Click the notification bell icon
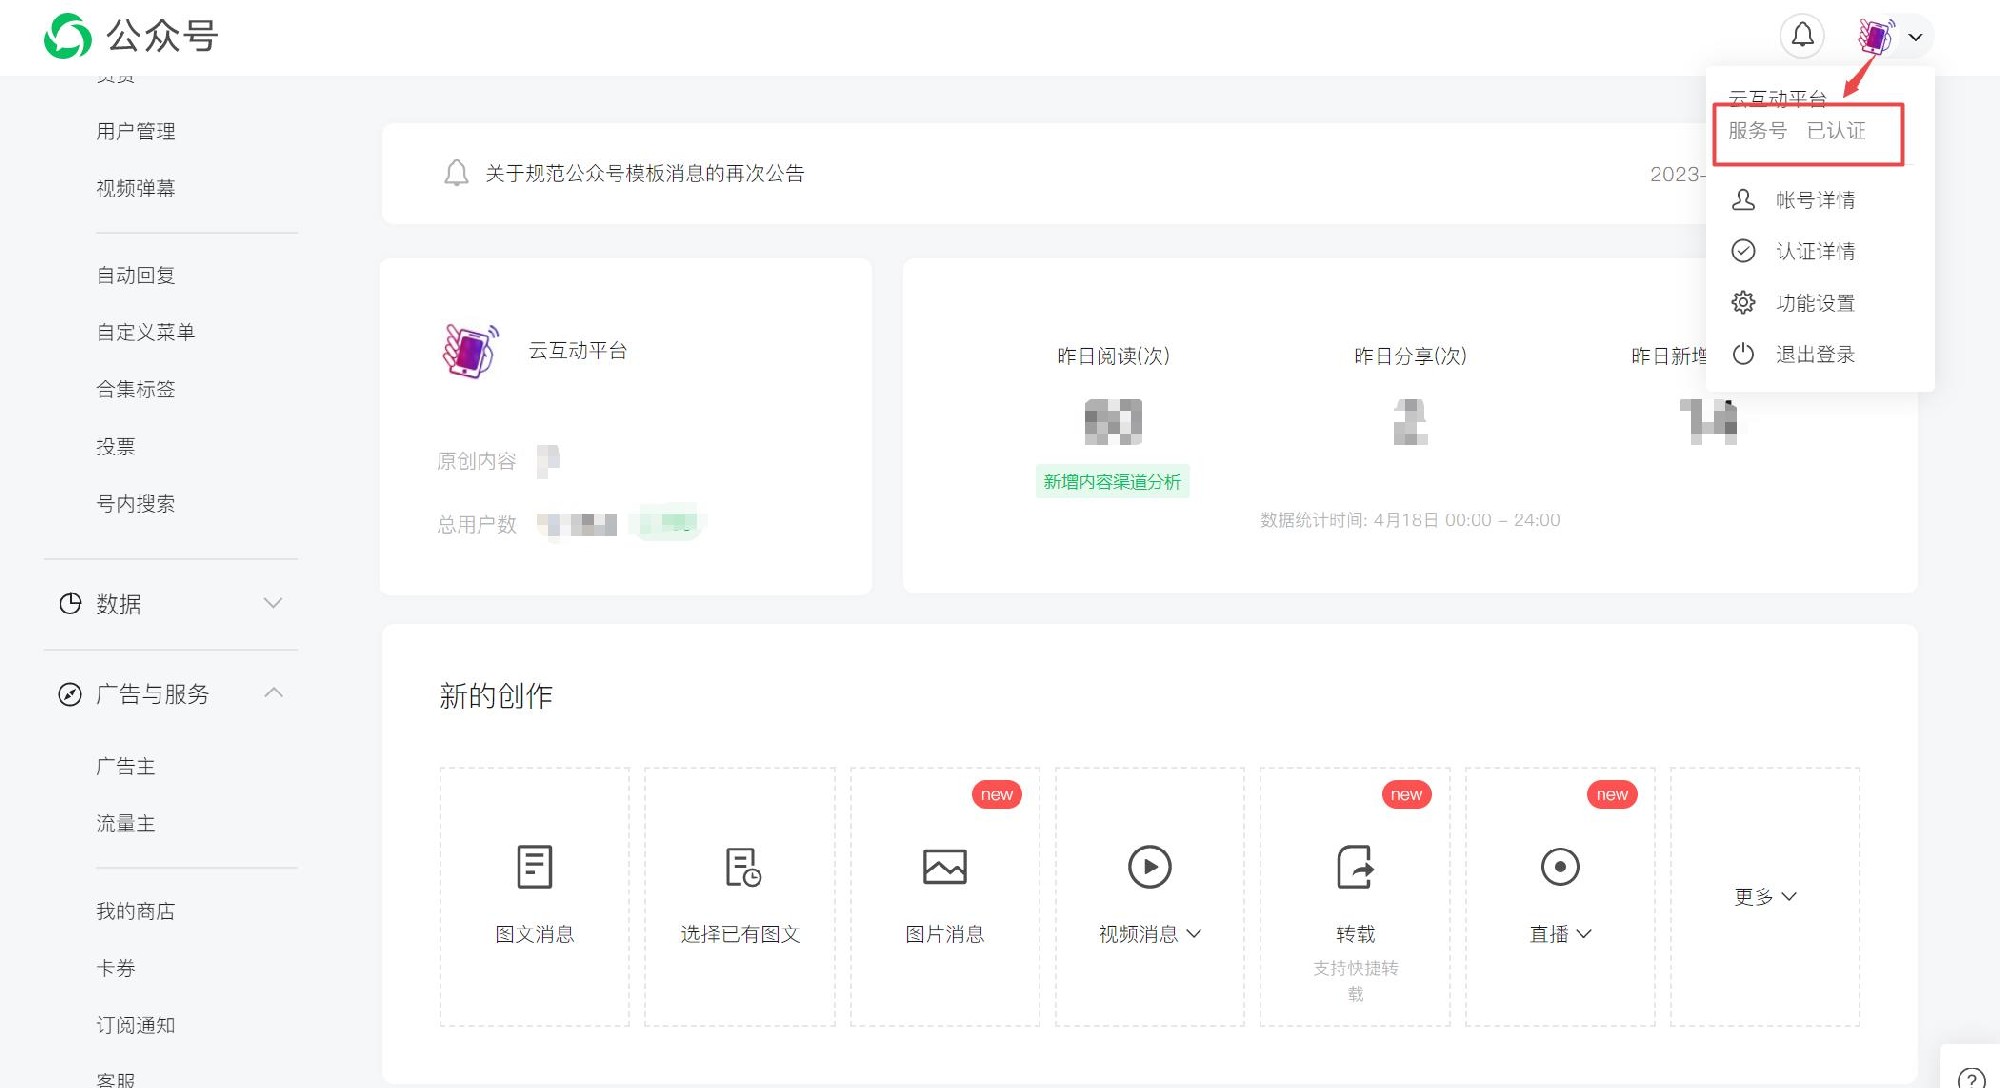 pos(1802,36)
